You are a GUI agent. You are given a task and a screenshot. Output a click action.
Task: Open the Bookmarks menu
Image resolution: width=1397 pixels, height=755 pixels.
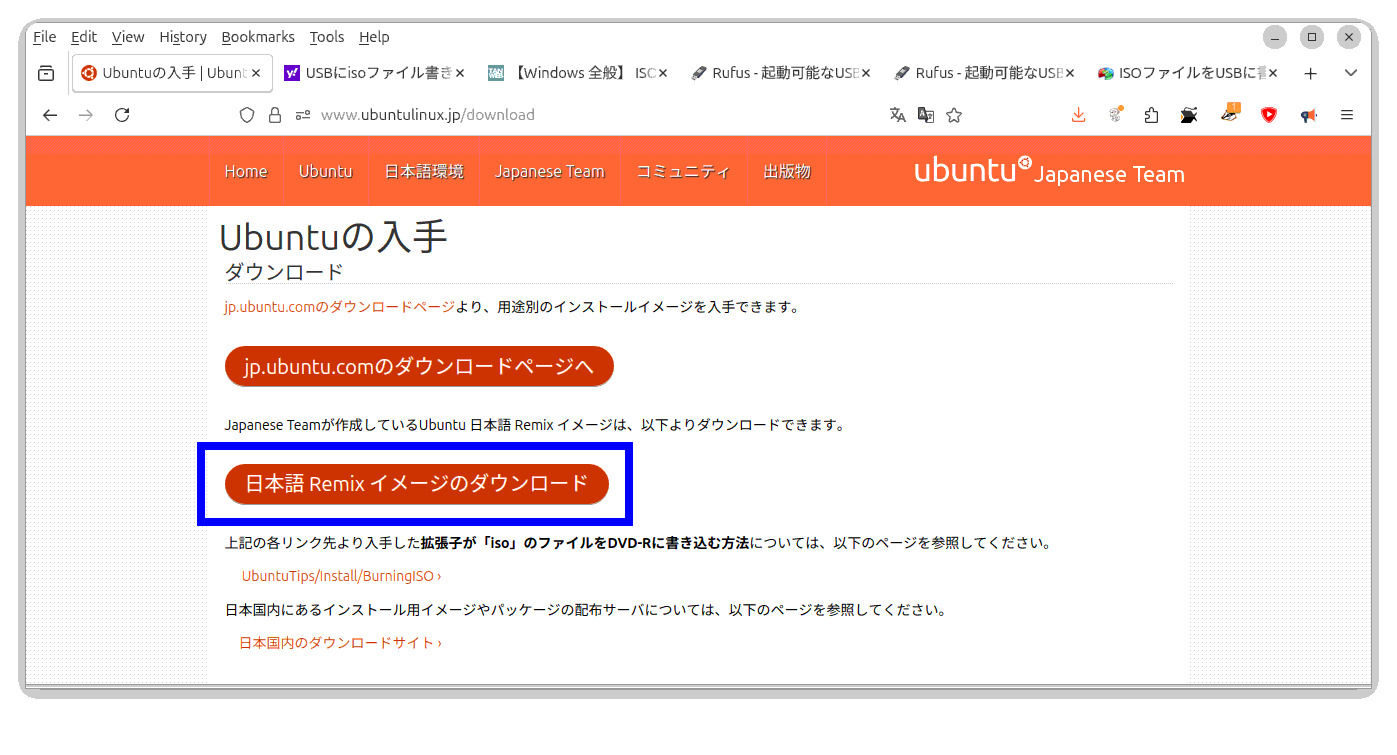[258, 37]
